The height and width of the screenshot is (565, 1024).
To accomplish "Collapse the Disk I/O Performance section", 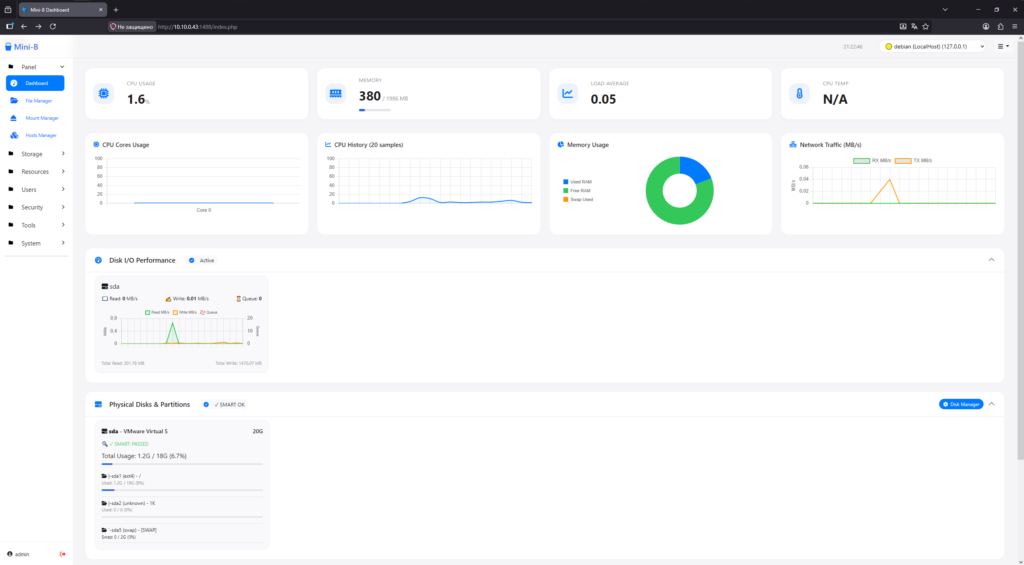I will point(991,260).
